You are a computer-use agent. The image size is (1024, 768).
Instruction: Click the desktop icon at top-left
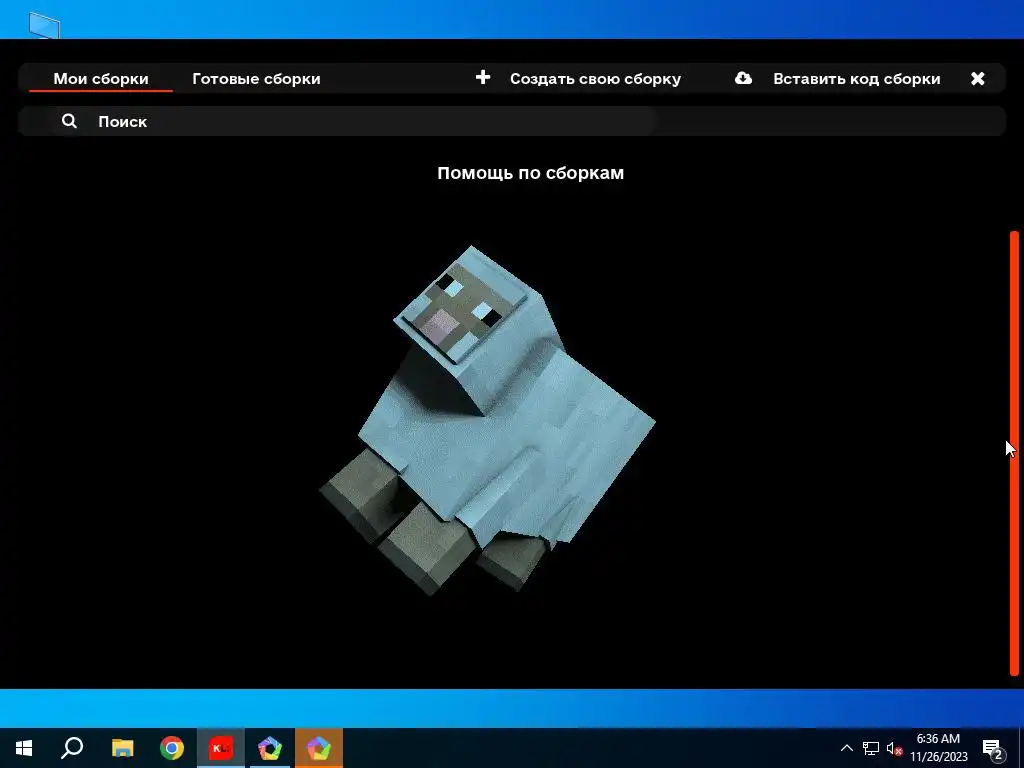coord(44,25)
